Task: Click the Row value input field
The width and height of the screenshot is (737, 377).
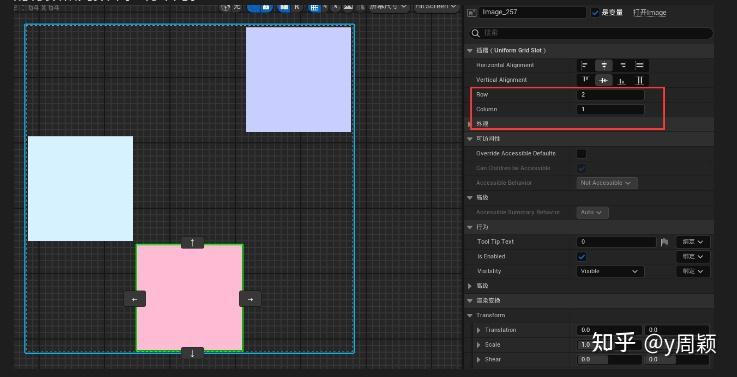Action: click(x=610, y=95)
